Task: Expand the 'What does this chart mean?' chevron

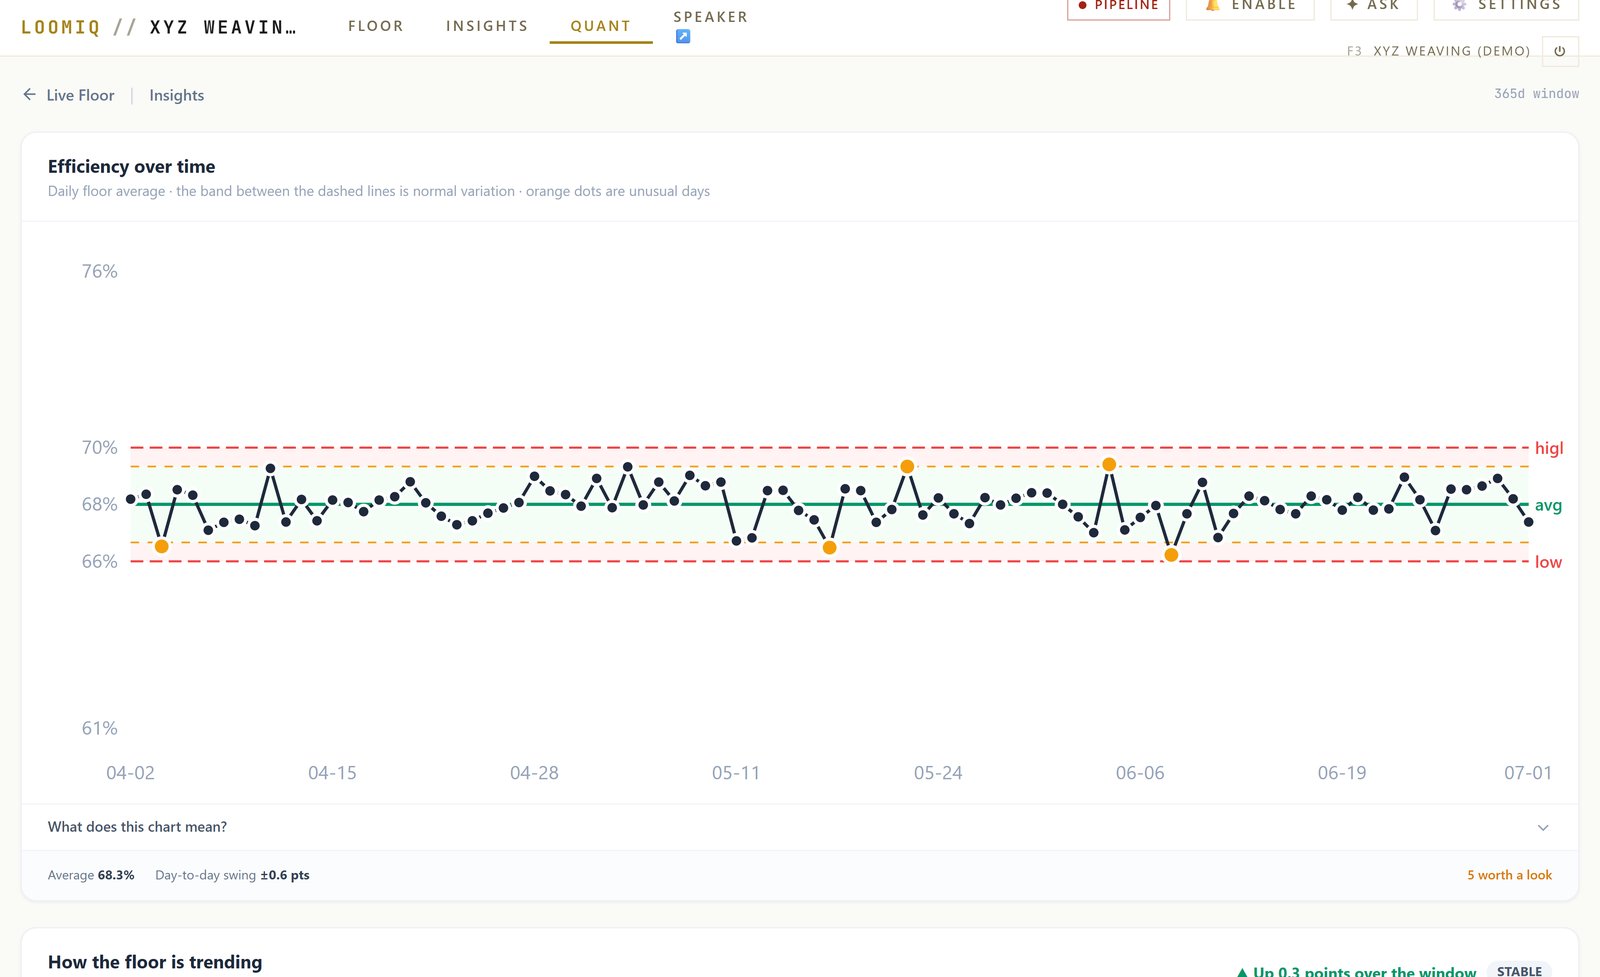Action: [1543, 827]
